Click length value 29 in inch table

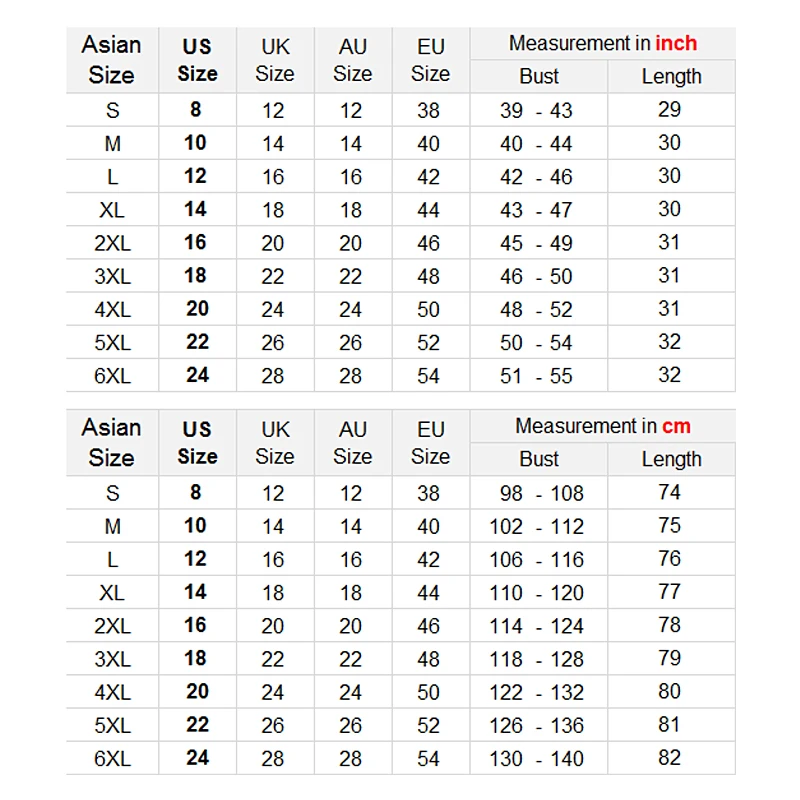tap(670, 110)
